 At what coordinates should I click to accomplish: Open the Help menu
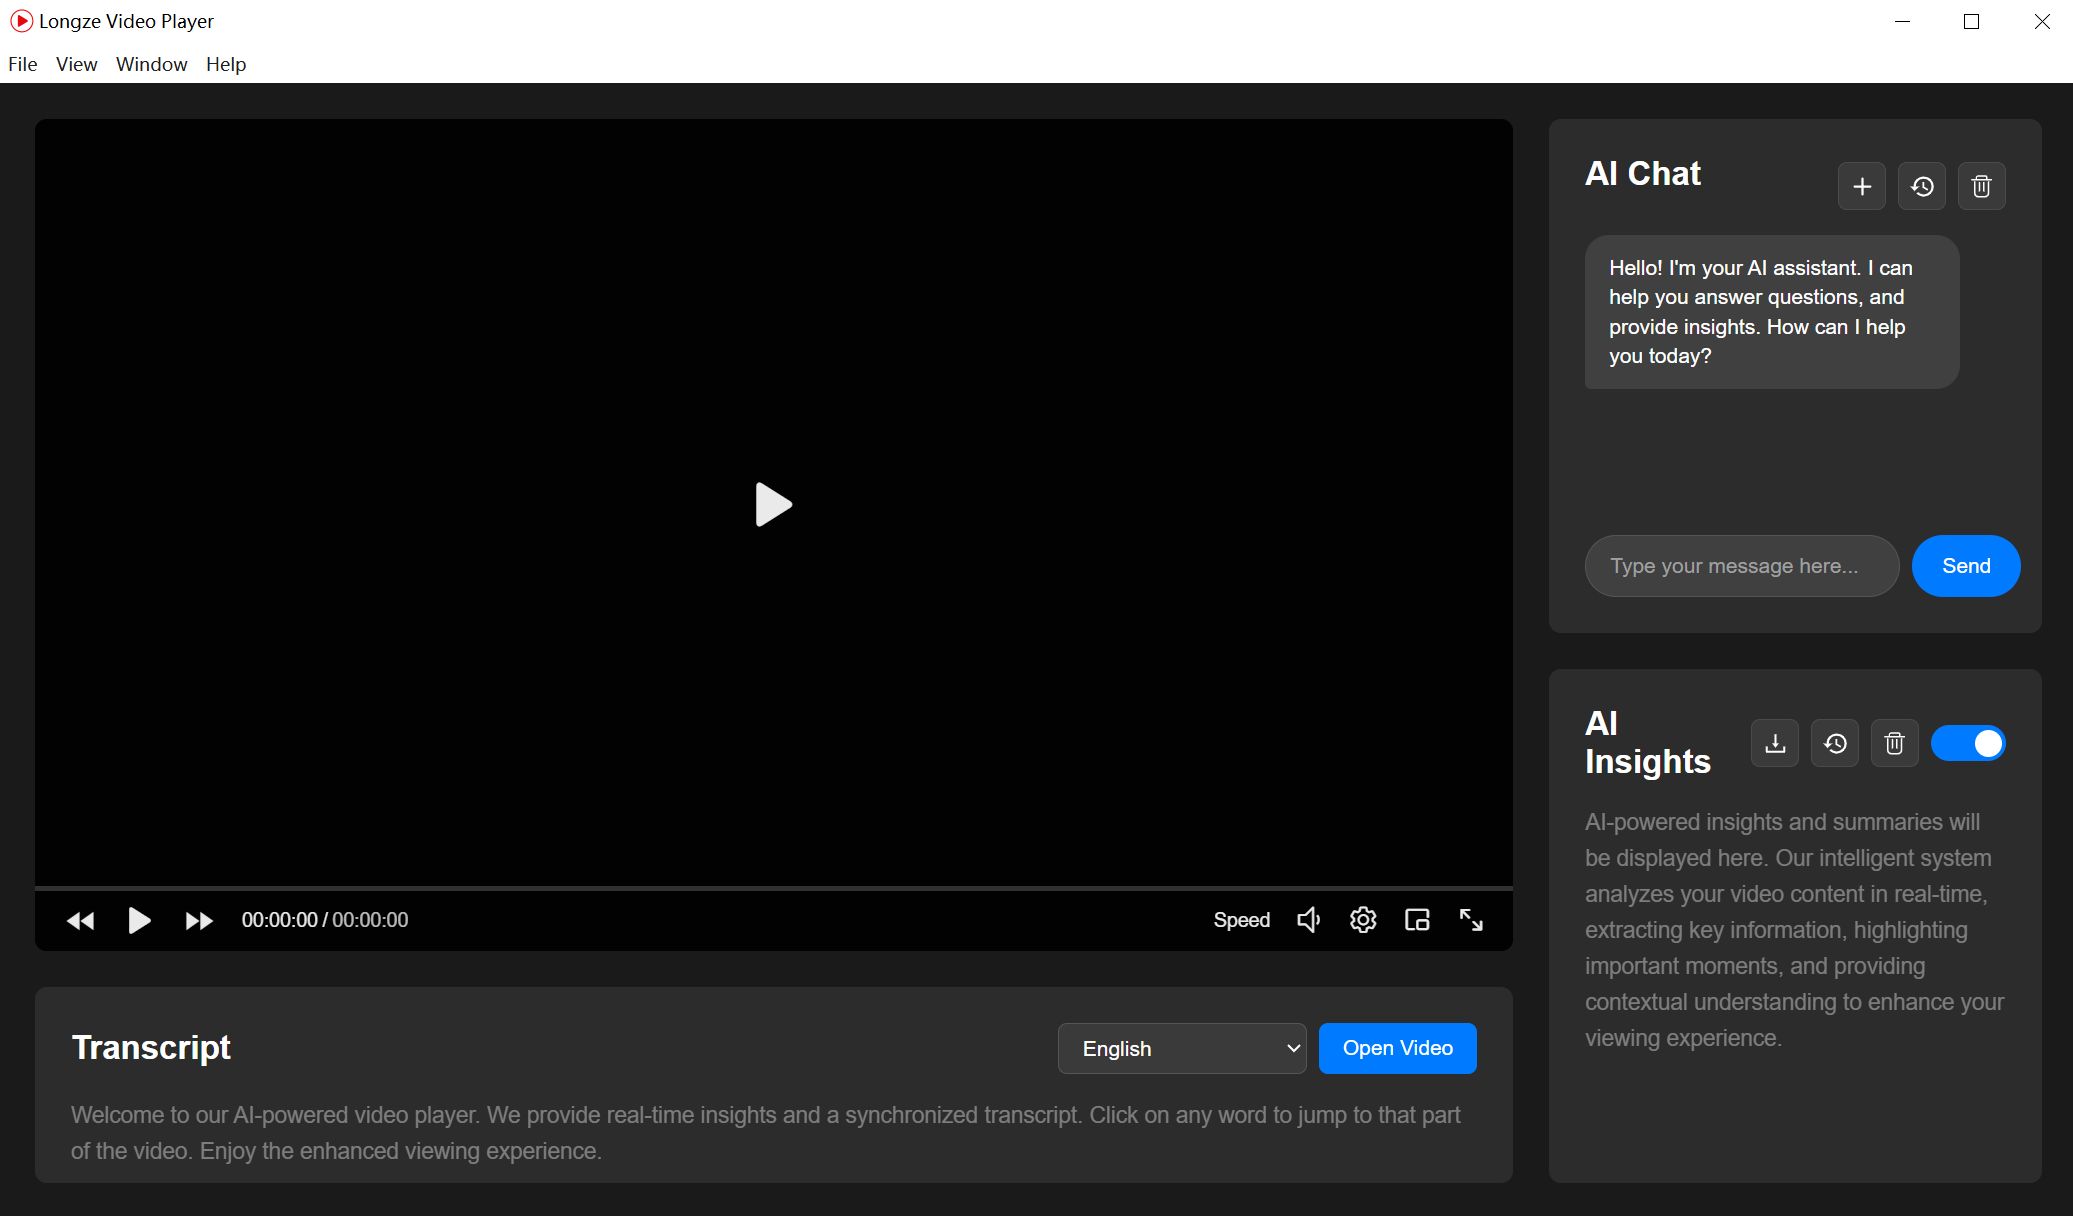coord(226,64)
